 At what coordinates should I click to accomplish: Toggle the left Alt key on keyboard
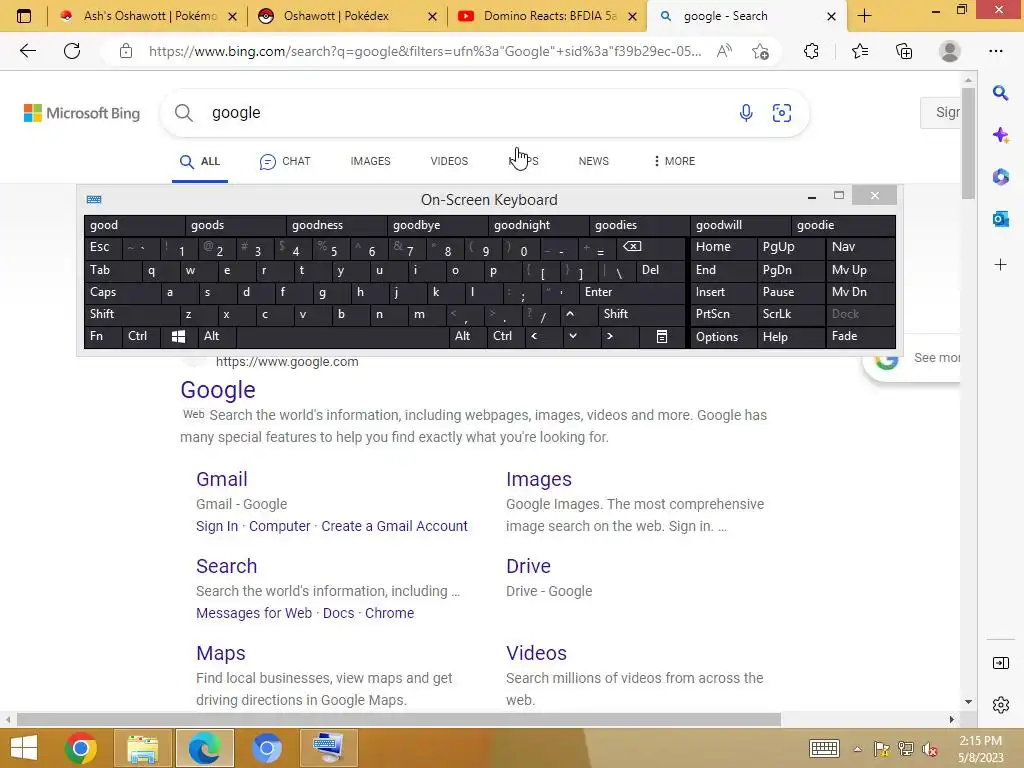217,336
